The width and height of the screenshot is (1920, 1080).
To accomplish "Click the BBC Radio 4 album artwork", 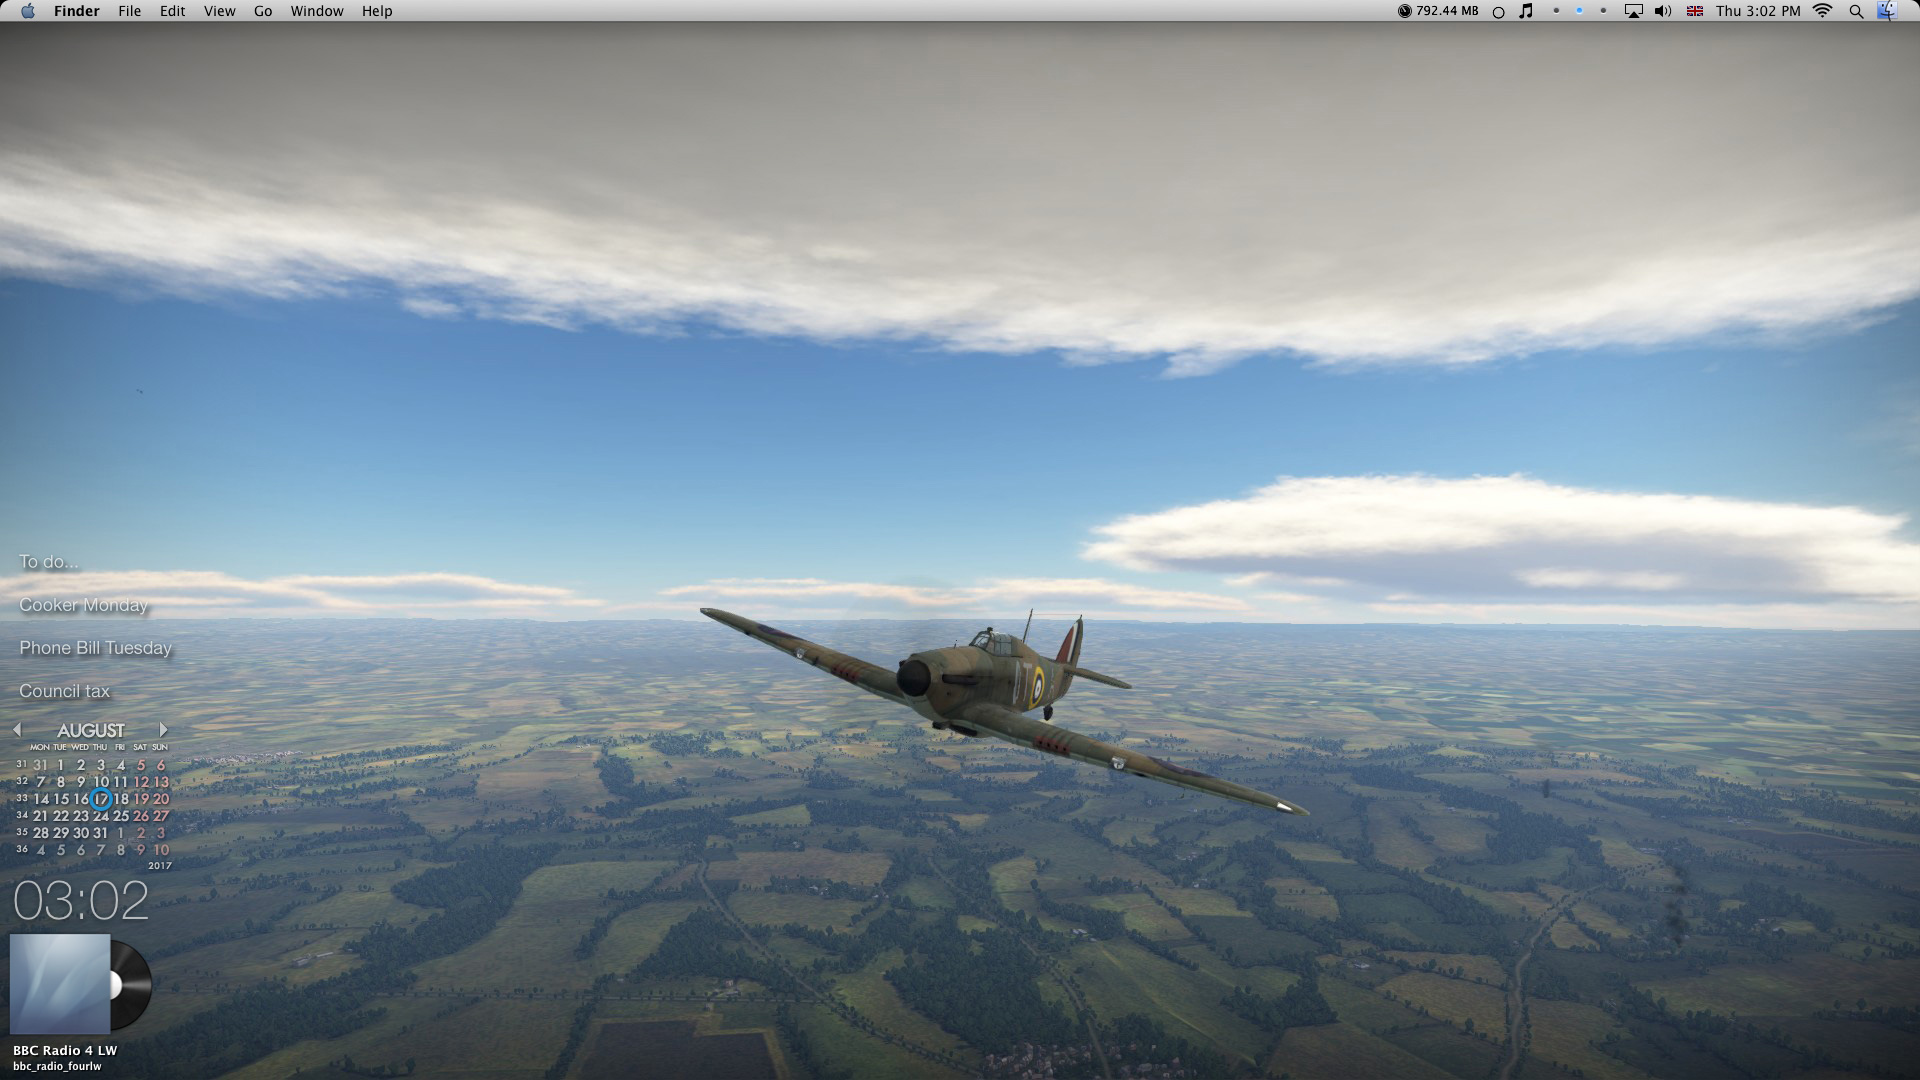I will [60, 984].
